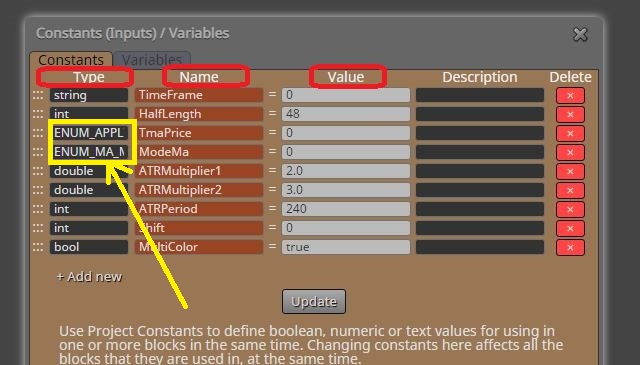640x365 pixels.
Task: Delete the HalfLength constant row
Action: (570, 114)
